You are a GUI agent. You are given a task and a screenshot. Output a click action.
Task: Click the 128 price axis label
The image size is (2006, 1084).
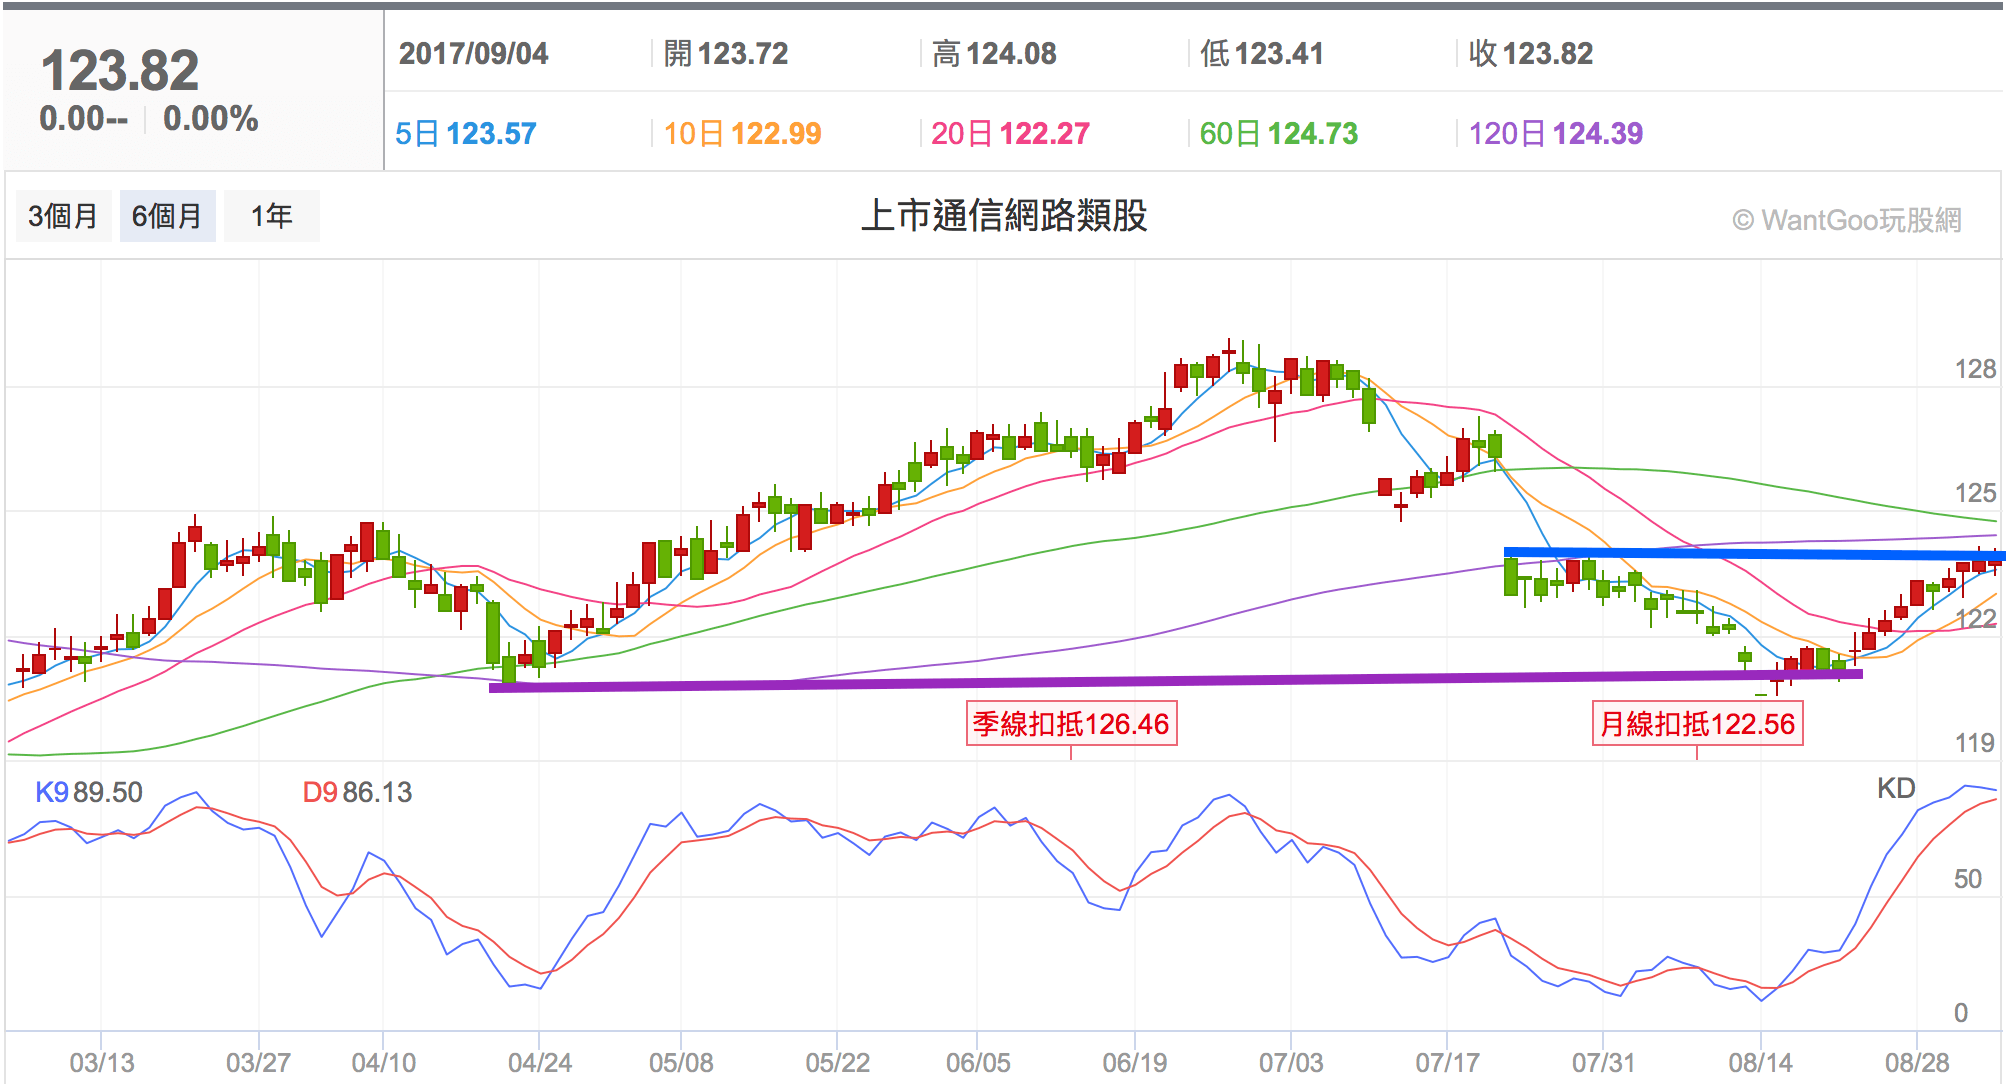(x=1975, y=369)
